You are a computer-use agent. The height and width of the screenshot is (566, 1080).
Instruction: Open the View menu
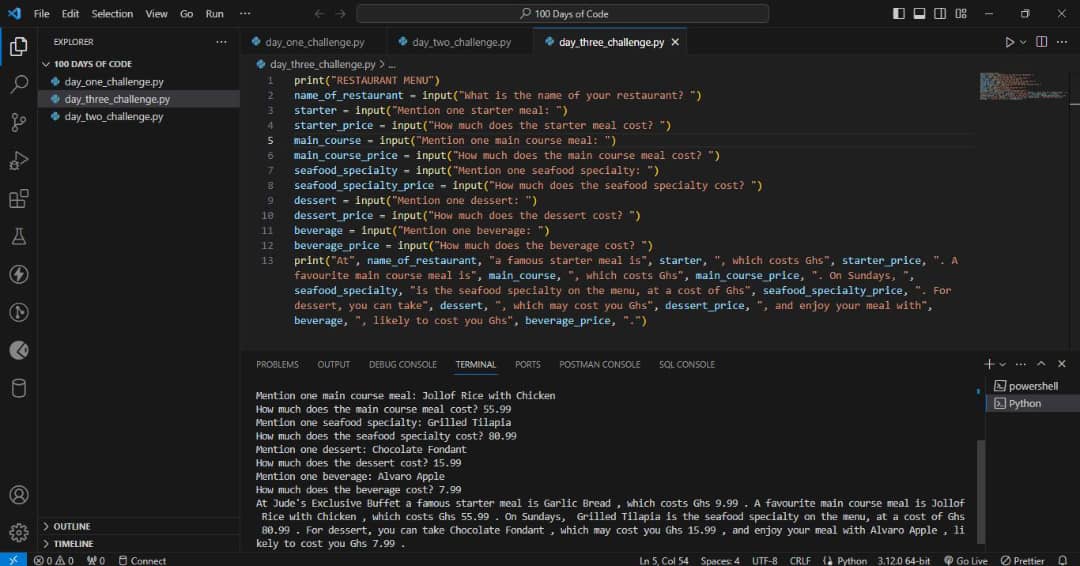(x=156, y=13)
